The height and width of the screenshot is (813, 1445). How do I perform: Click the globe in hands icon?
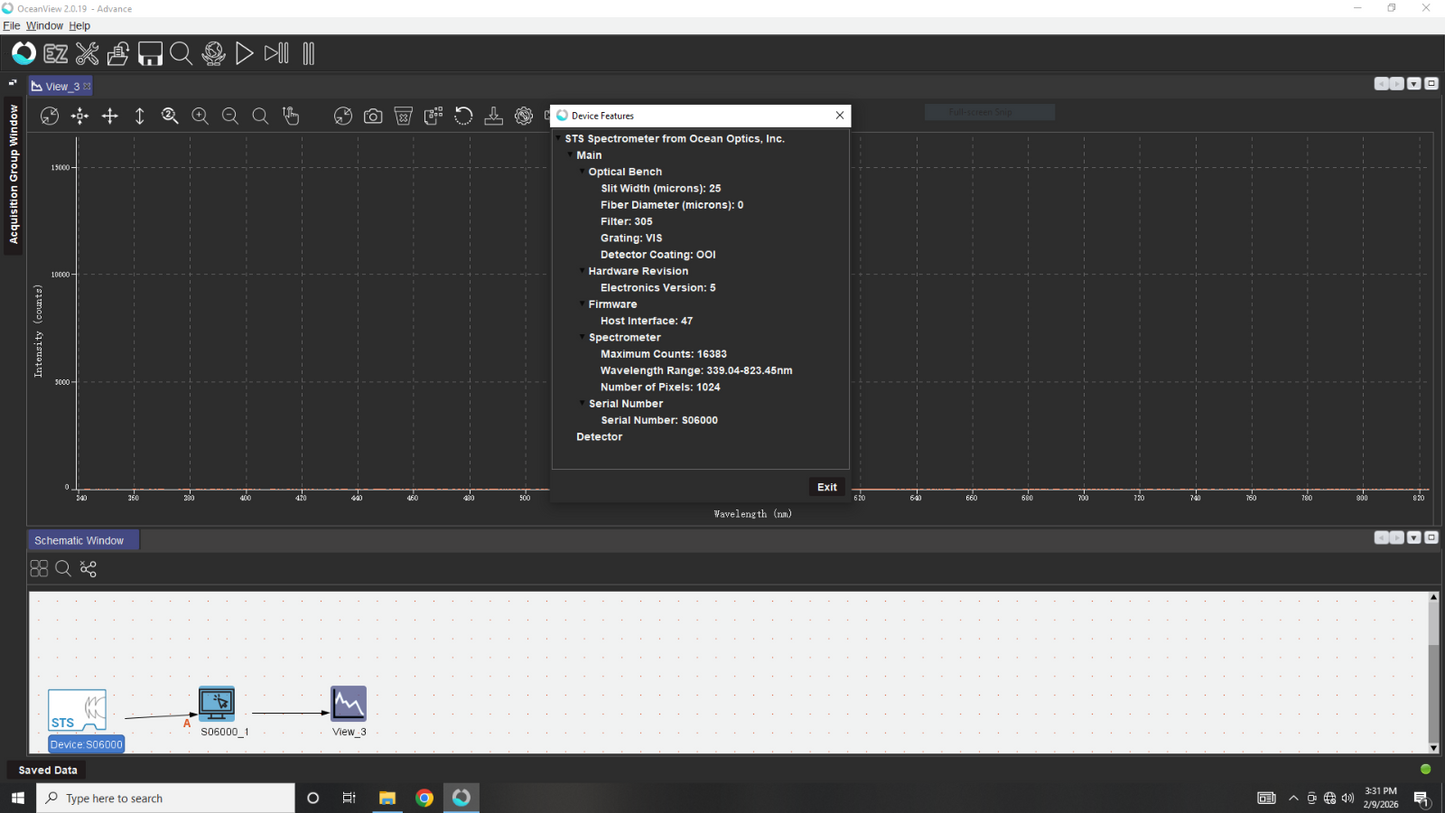tap(213, 54)
